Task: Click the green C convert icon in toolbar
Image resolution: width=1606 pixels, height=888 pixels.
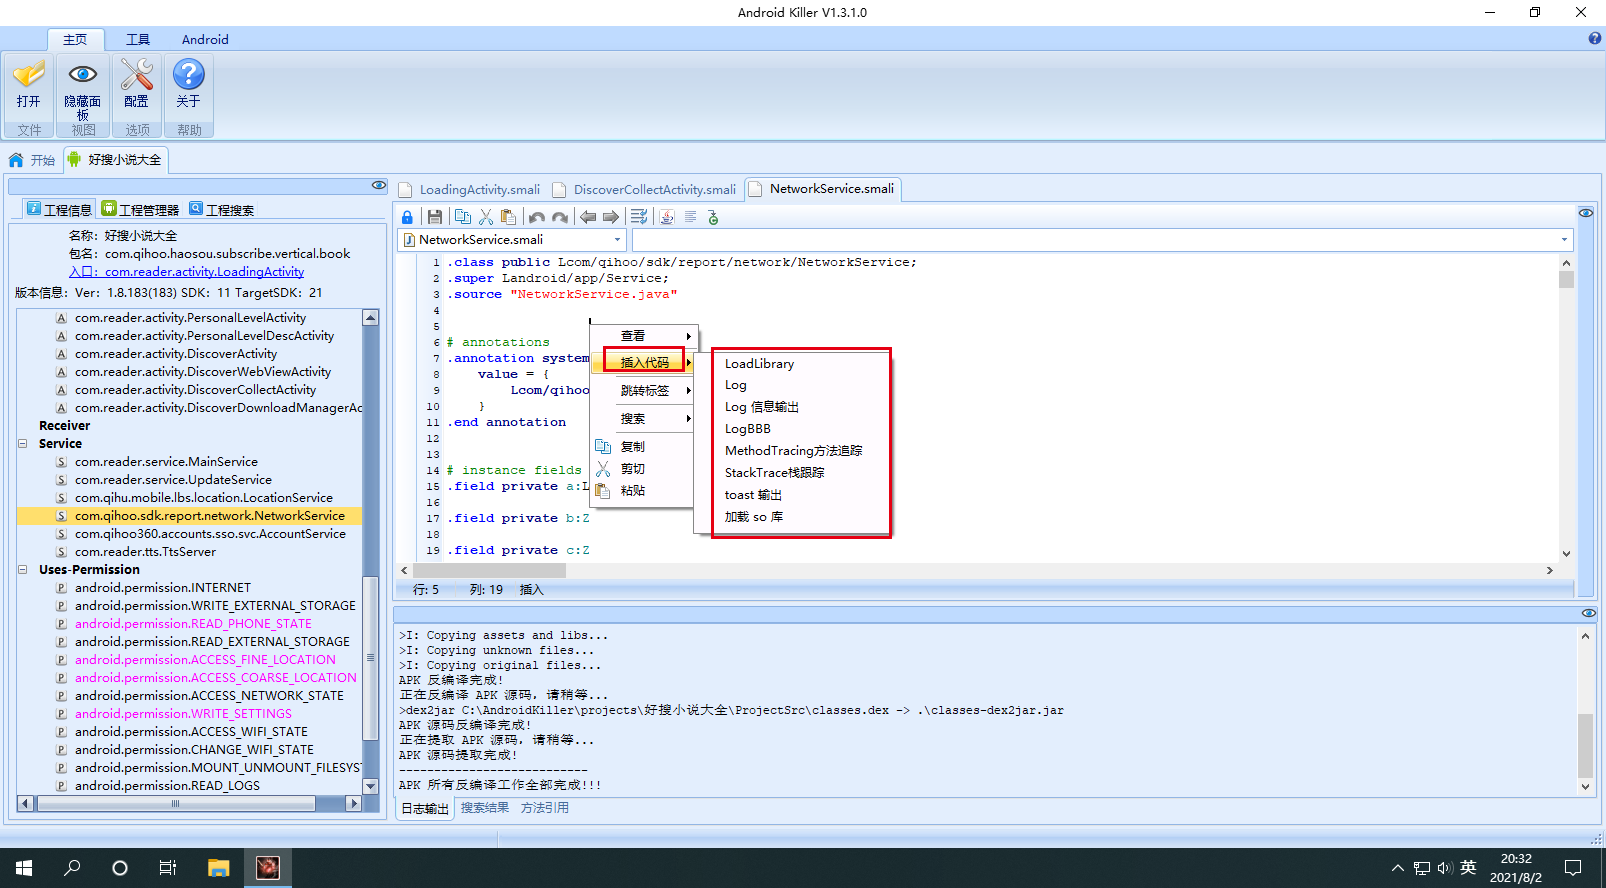Action: click(x=713, y=217)
